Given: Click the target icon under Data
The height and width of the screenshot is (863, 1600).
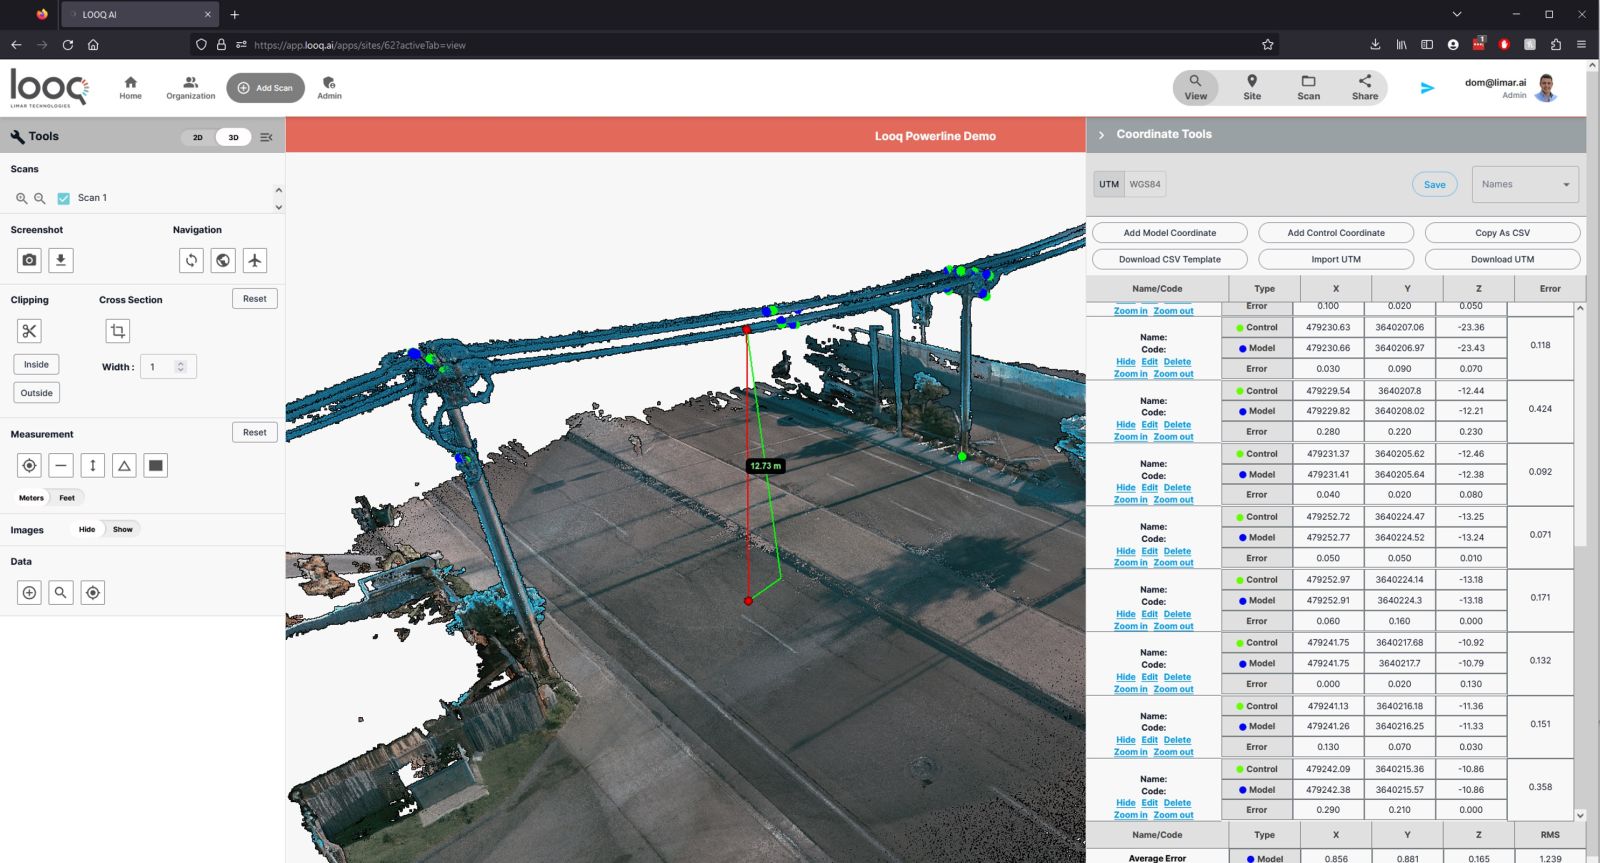Looking at the screenshot, I should tap(93, 593).
